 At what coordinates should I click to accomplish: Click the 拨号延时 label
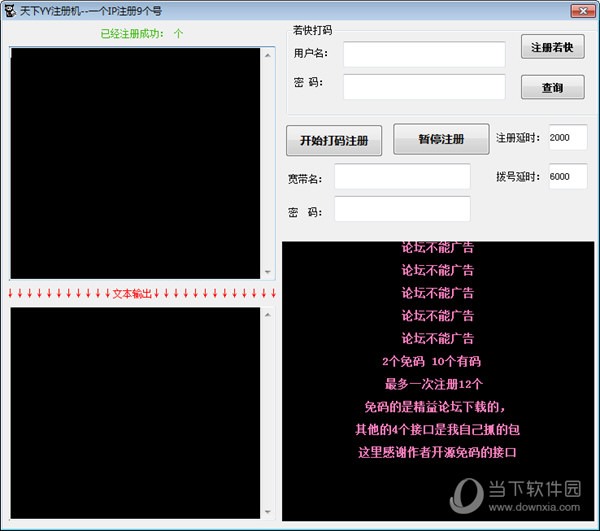pyautogui.click(x=518, y=177)
